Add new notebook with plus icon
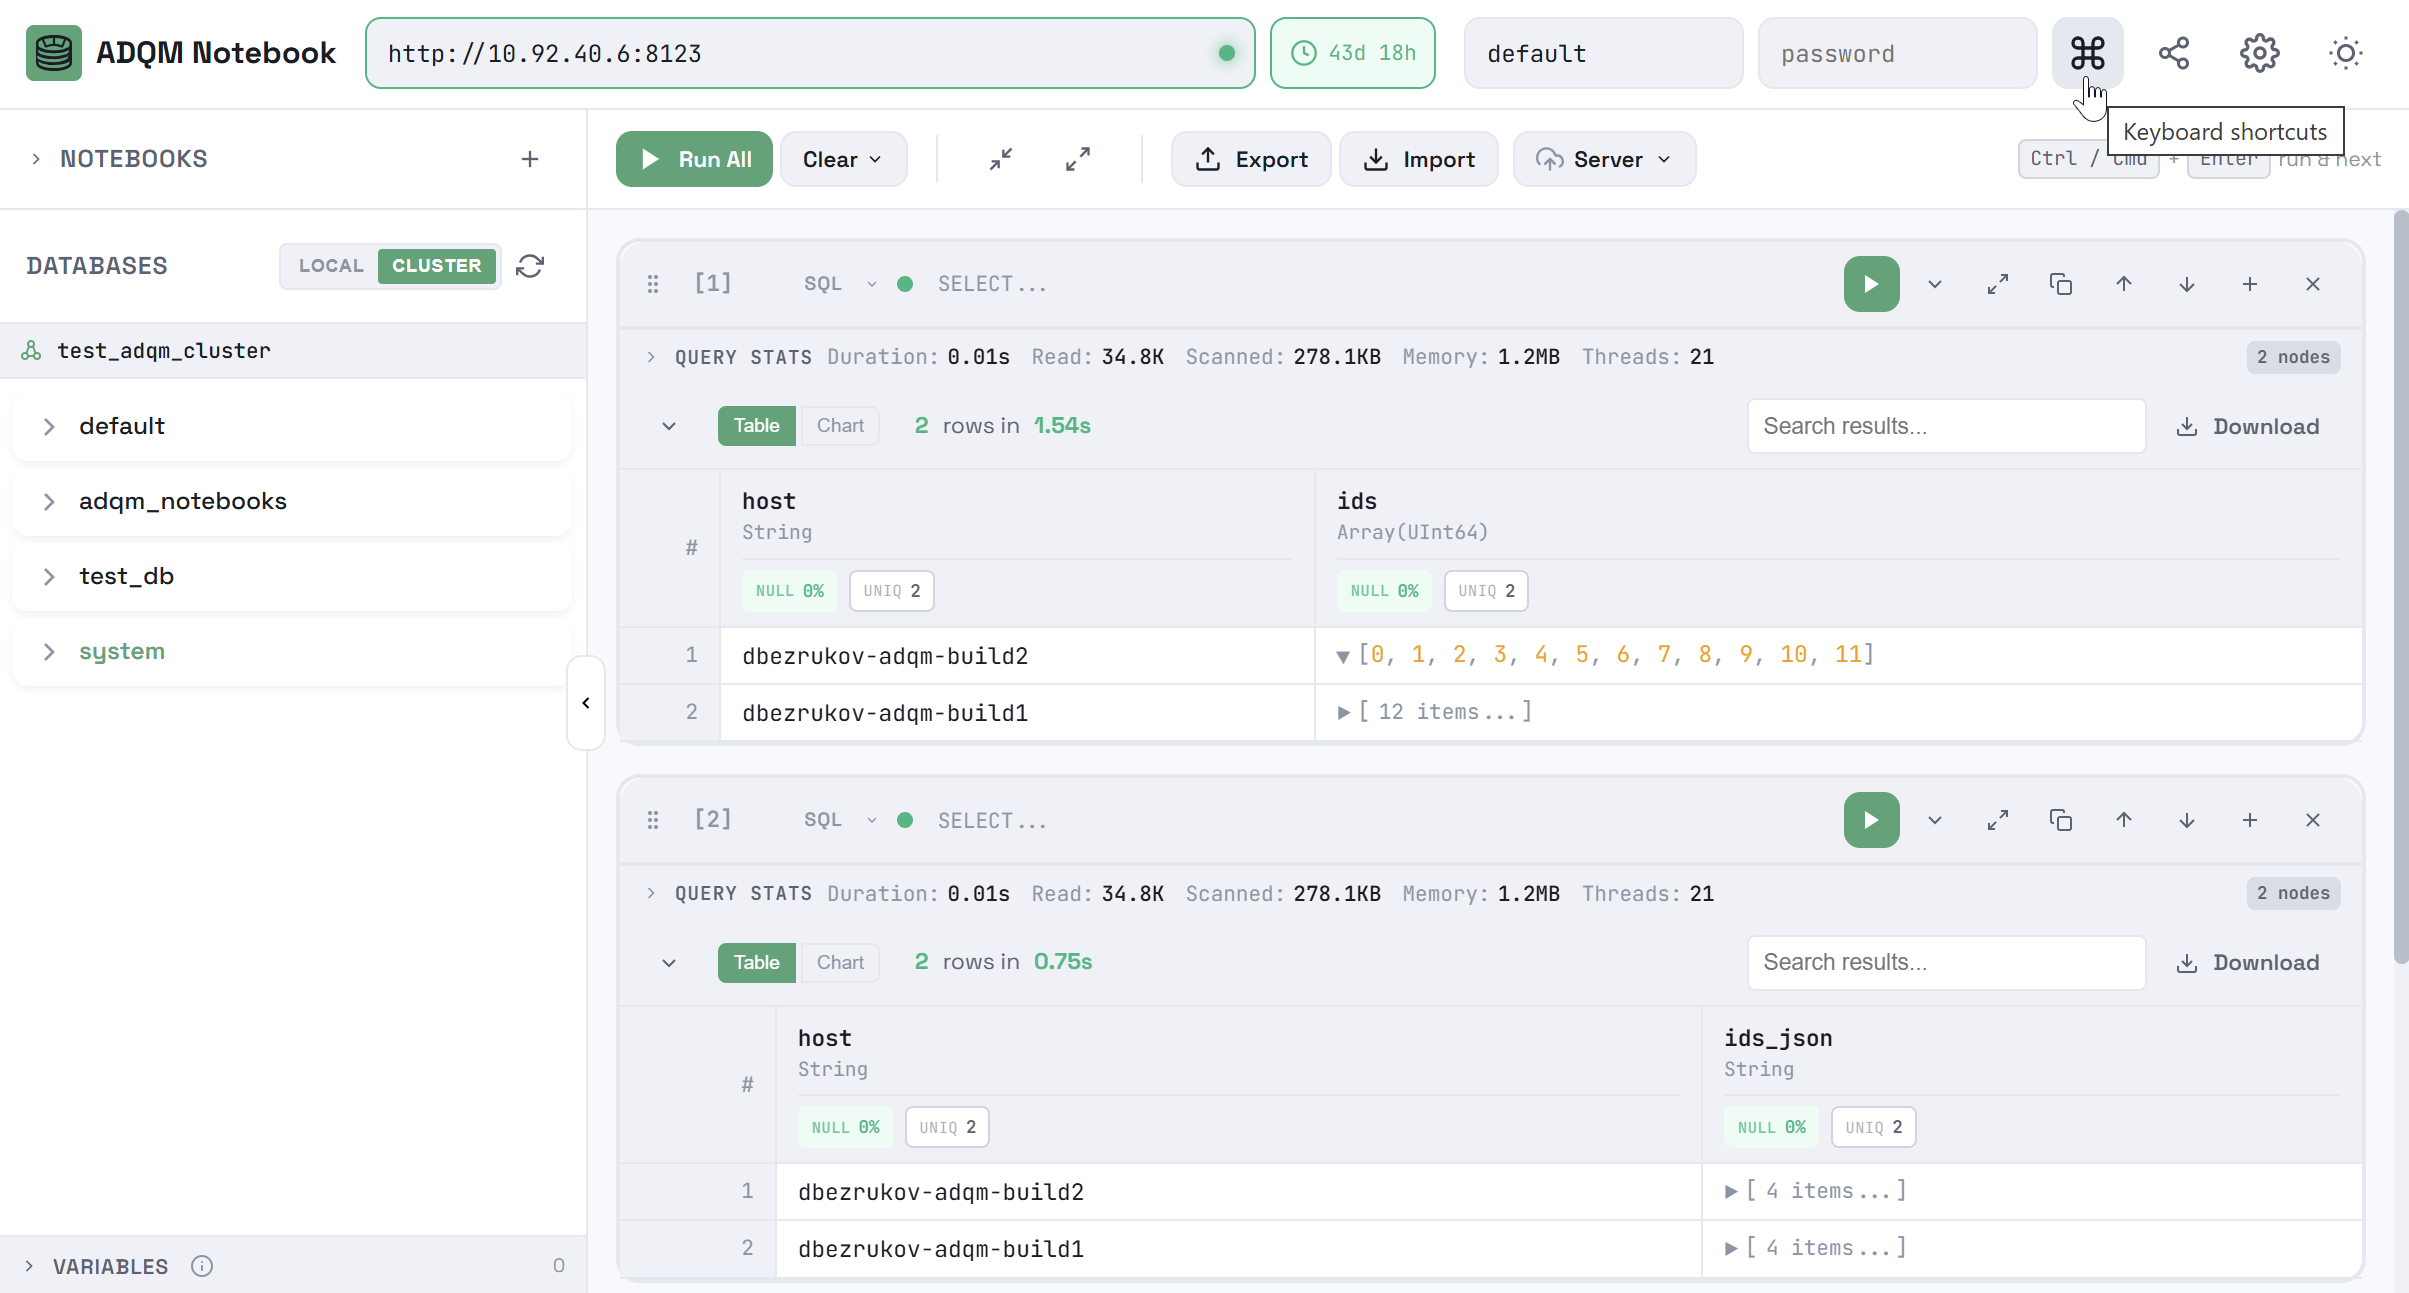 [x=530, y=159]
